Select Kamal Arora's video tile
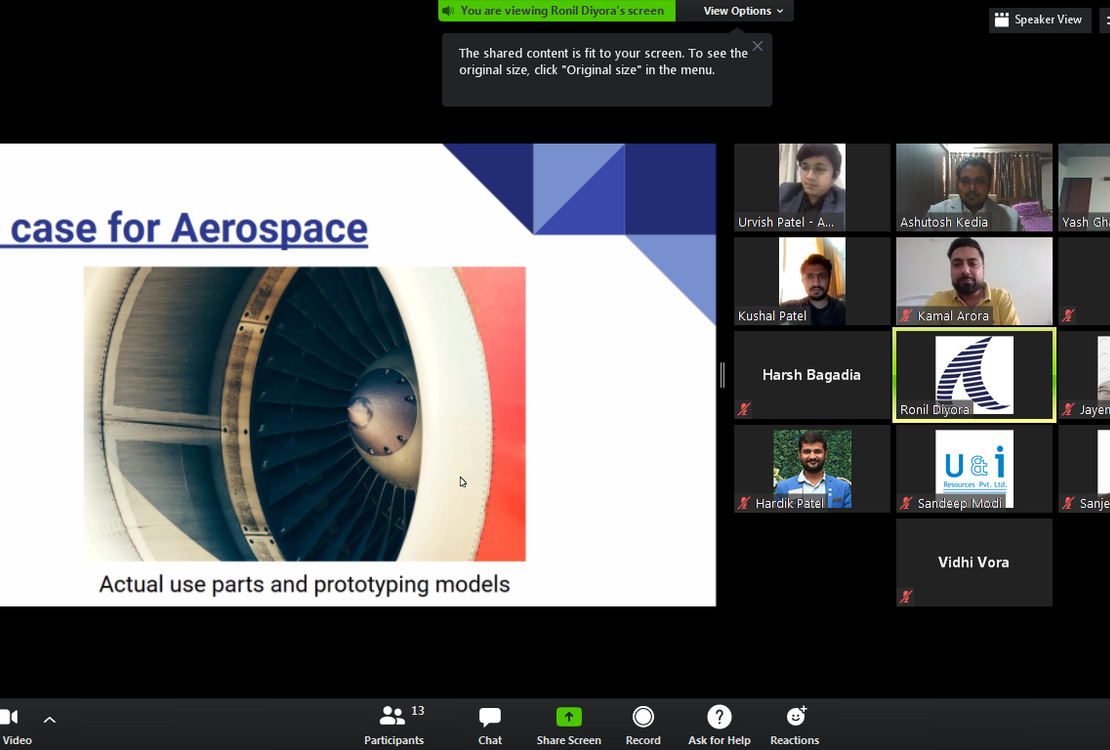The height and width of the screenshot is (750, 1110). (974, 281)
